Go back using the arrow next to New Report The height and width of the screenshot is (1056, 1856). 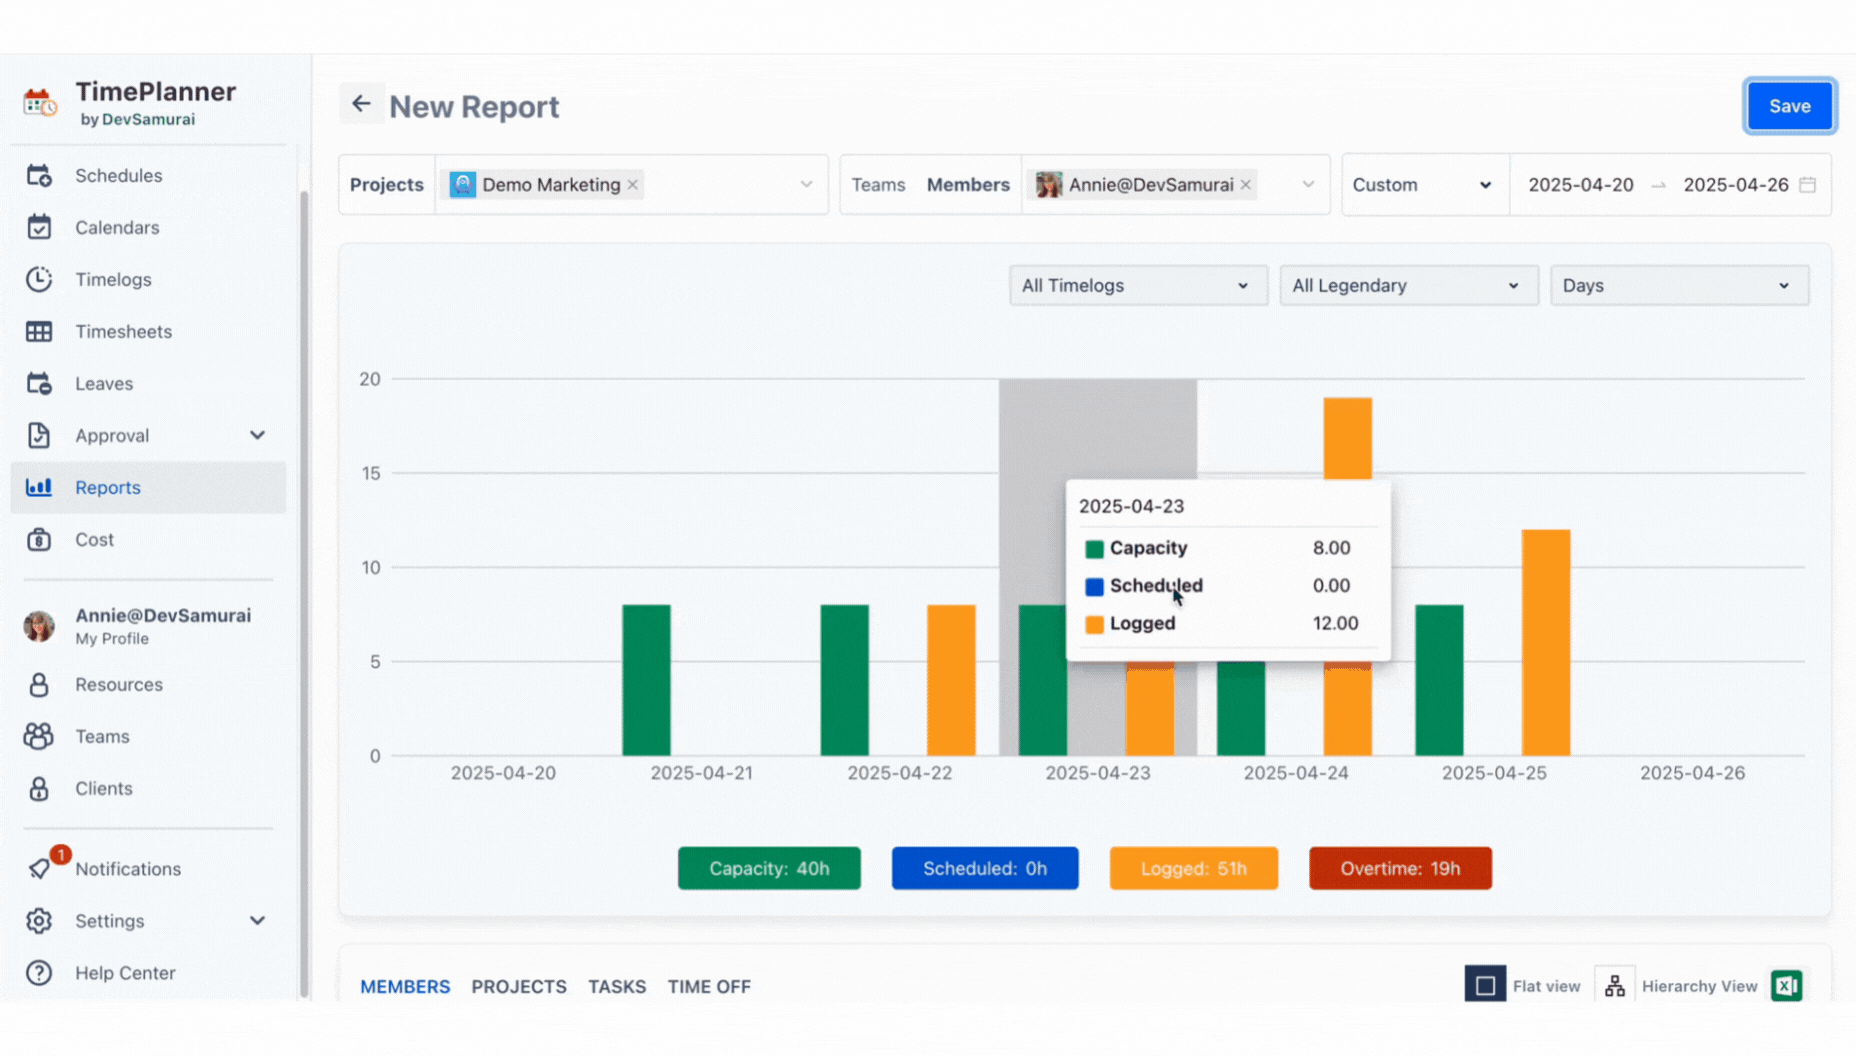click(361, 104)
